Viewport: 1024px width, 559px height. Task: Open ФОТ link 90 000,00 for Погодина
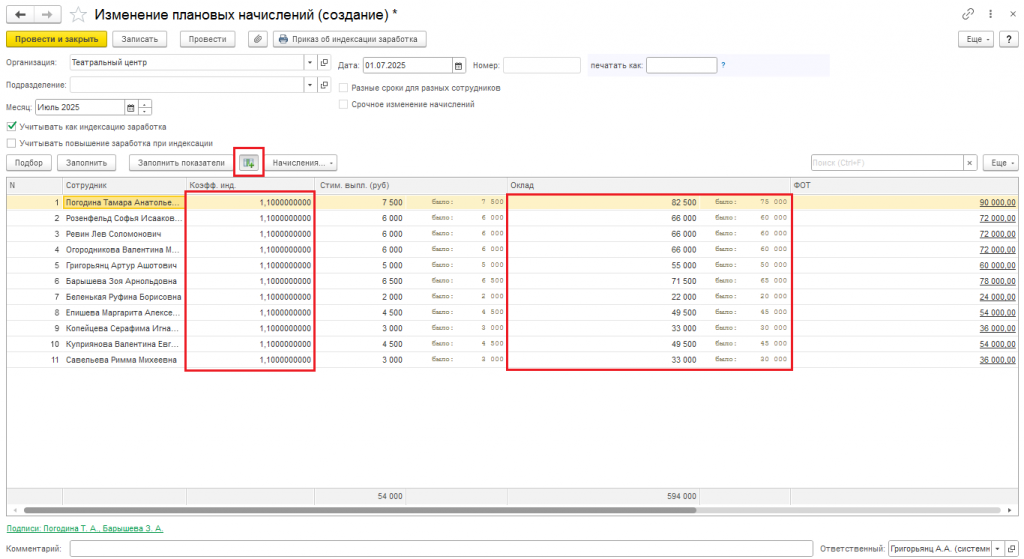tap(997, 202)
